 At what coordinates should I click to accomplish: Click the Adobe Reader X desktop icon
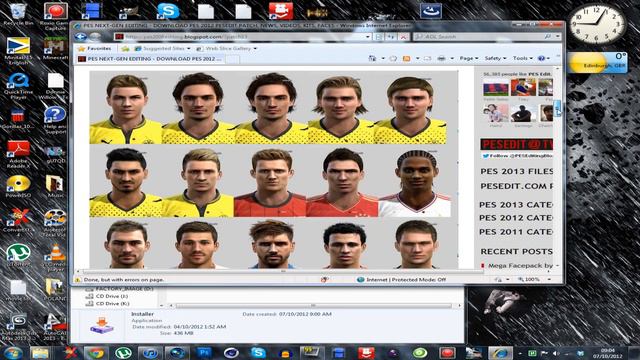tap(18, 154)
